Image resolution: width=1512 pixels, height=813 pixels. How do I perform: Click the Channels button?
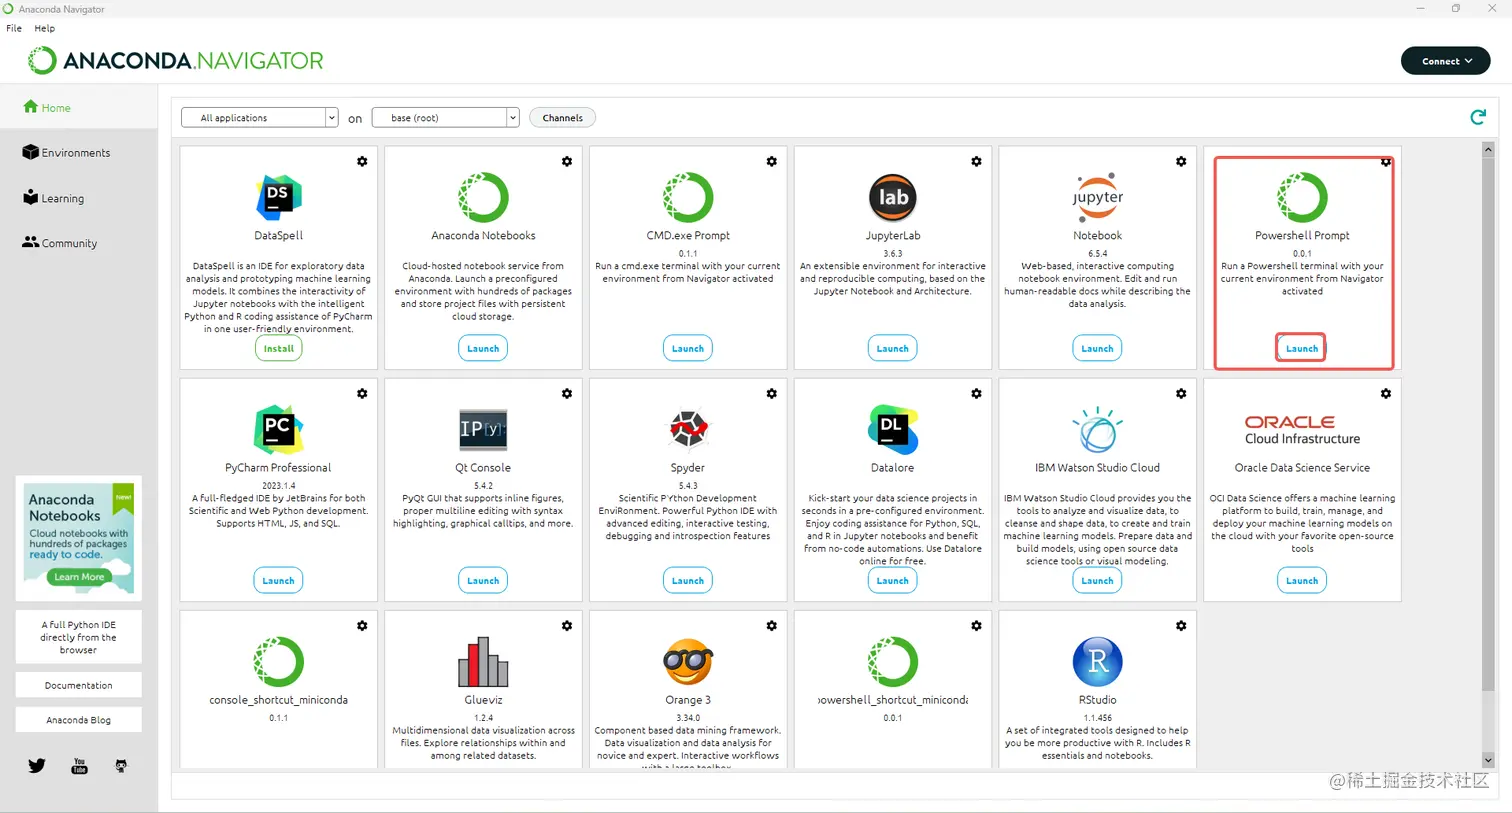(x=562, y=117)
